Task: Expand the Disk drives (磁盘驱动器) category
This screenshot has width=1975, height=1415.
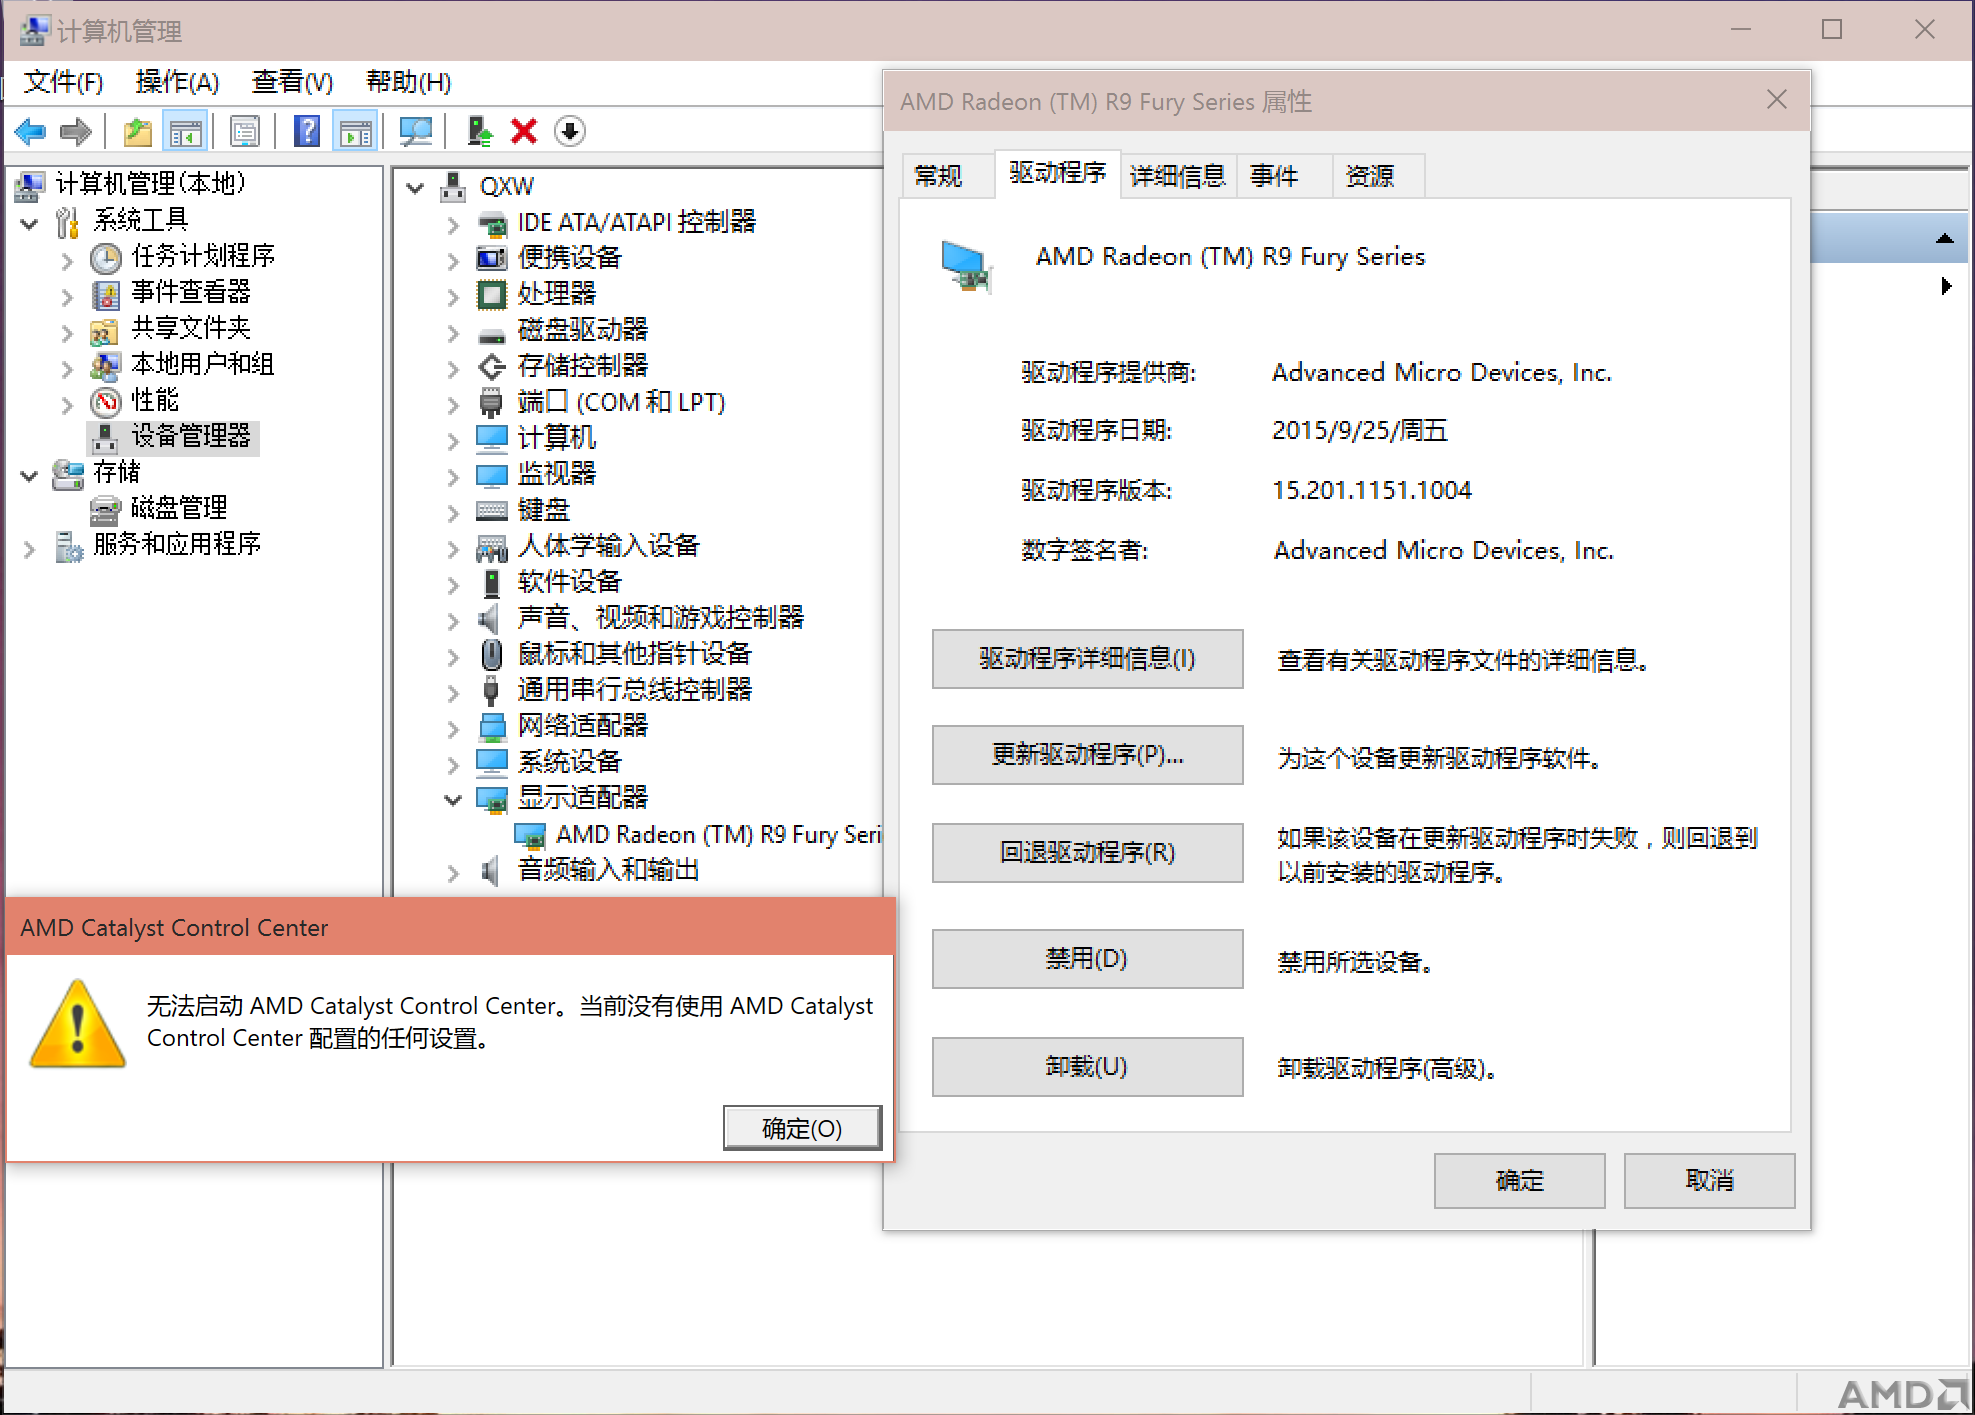Action: [x=453, y=332]
